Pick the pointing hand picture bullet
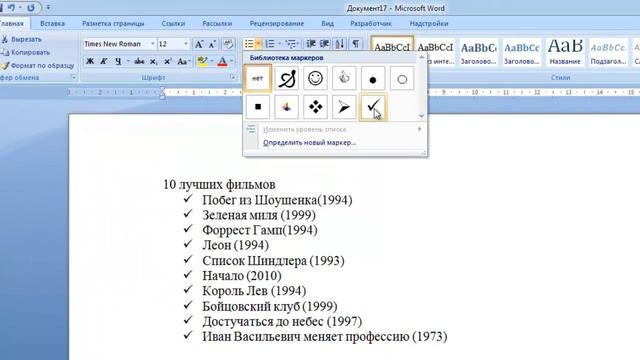 coord(344,78)
